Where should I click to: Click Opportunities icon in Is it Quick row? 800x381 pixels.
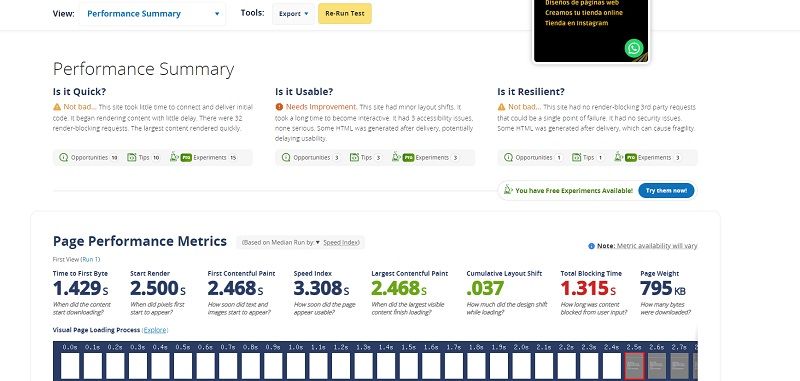[63, 158]
